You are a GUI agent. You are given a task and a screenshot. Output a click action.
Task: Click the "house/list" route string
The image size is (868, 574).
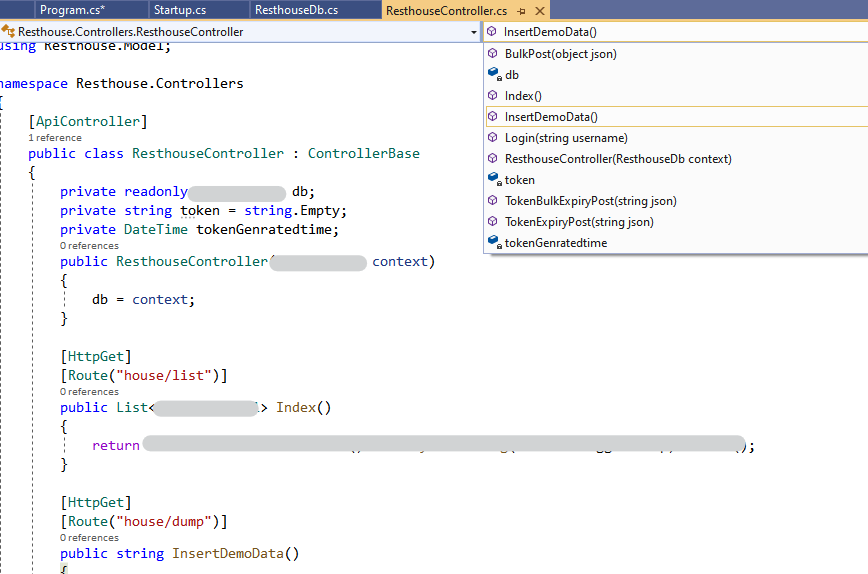[164, 375]
